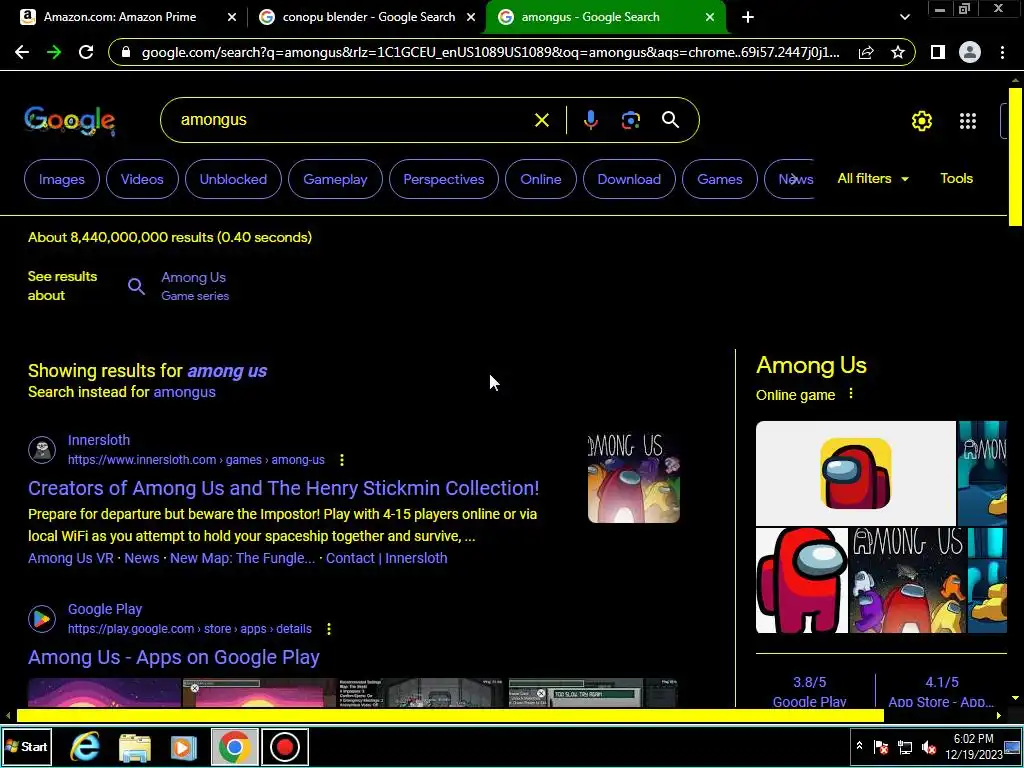This screenshot has height=768, width=1024.
Task: Open Among Us Apps on Google Play
Action: [174, 657]
